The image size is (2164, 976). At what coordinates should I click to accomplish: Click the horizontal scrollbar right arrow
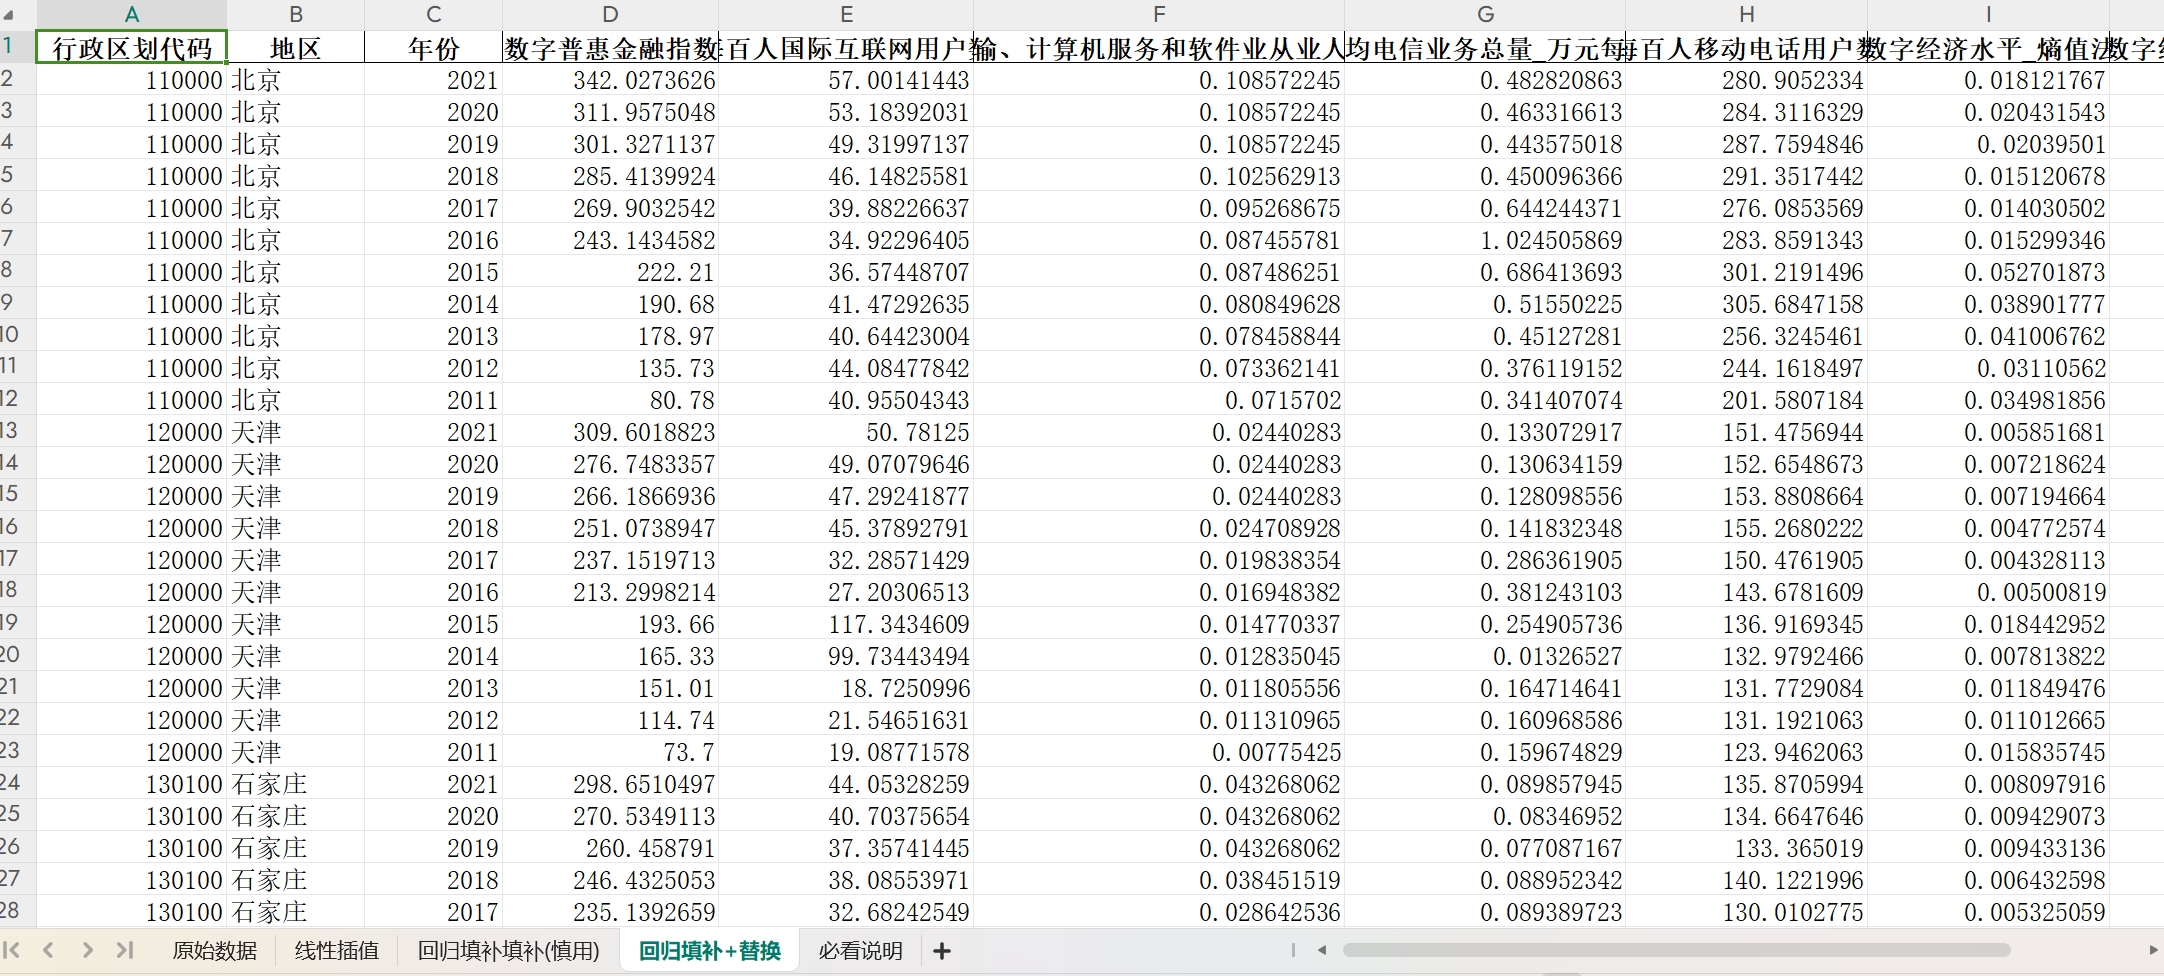[x=2153, y=950]
